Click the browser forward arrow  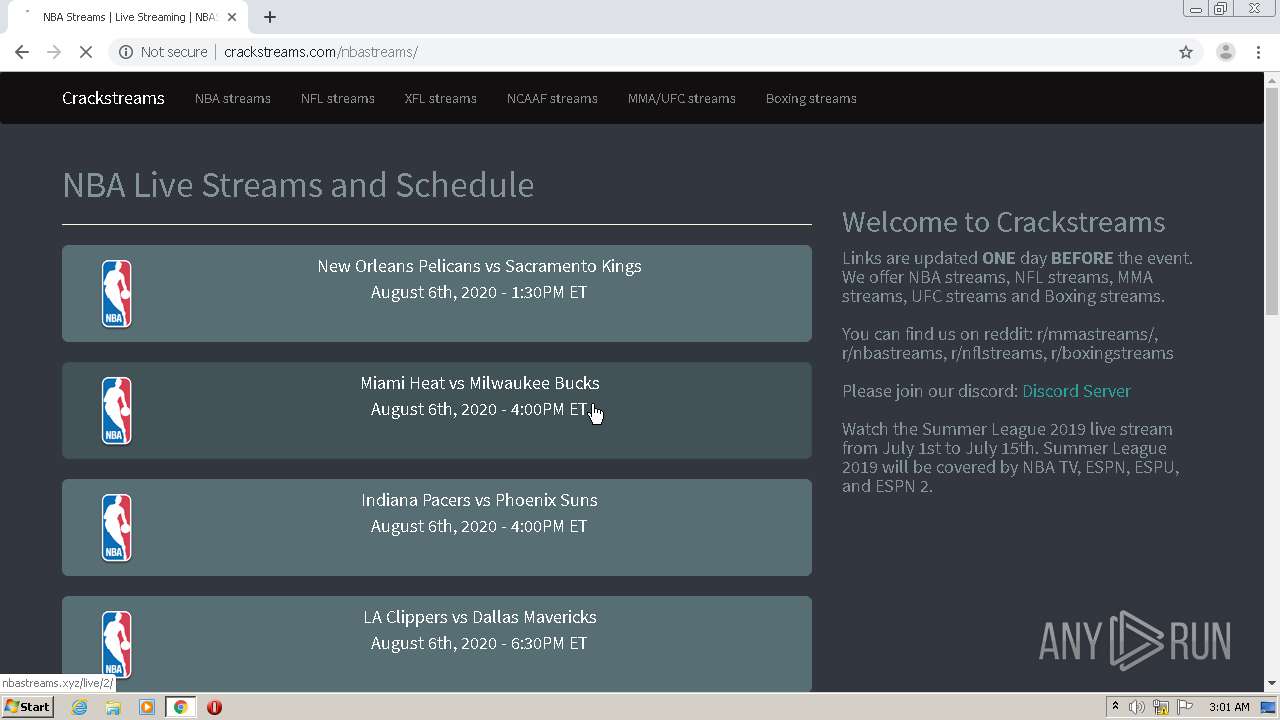pyautogui.click(x=54, y=52)
